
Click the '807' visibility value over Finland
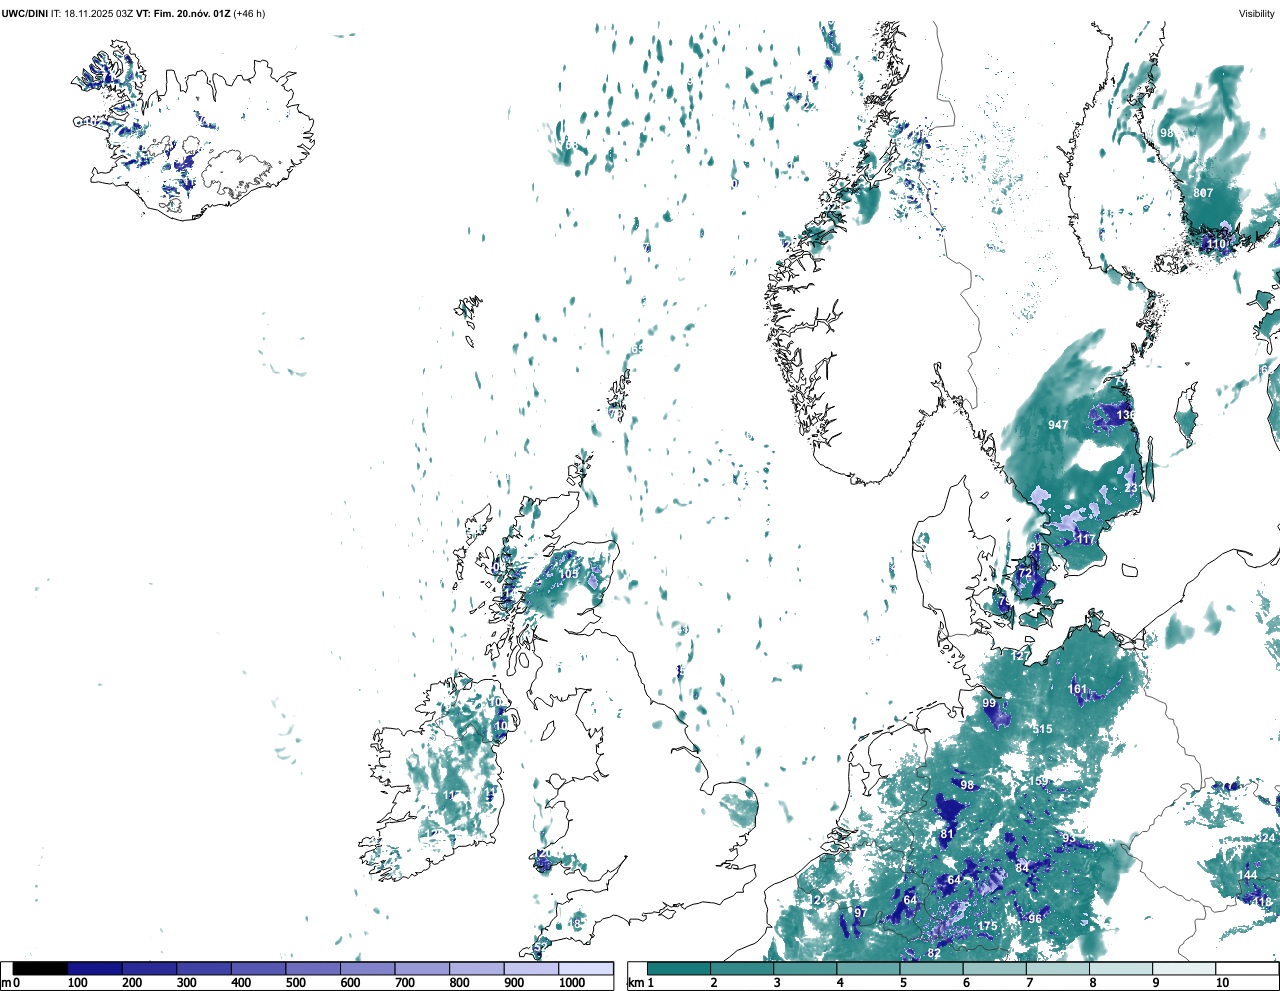[x=1203, y=193]
